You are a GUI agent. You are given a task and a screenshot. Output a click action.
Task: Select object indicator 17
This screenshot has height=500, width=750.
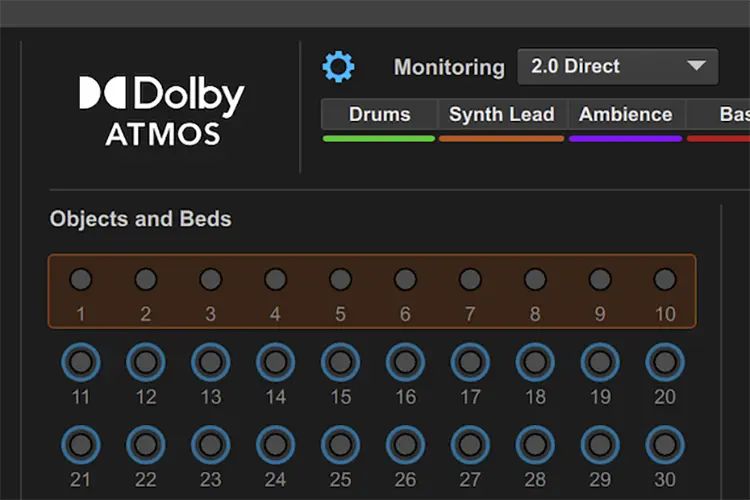470,362
